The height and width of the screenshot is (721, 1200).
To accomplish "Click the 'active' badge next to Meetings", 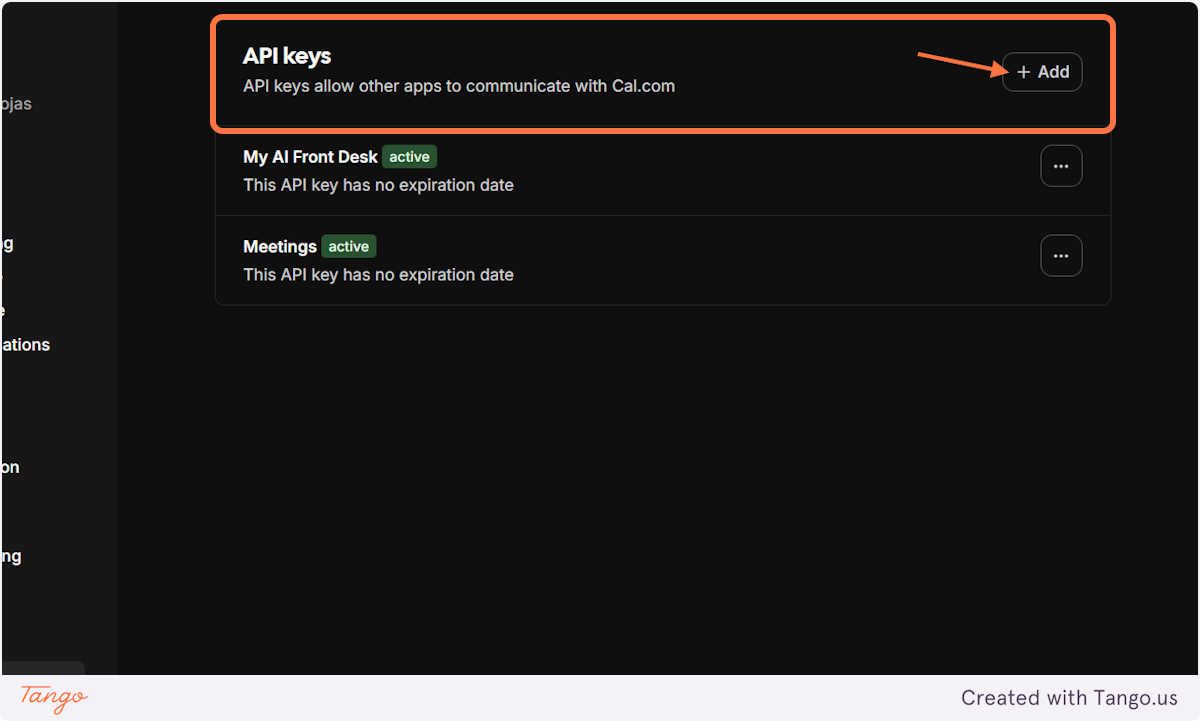I will [348, 245].
